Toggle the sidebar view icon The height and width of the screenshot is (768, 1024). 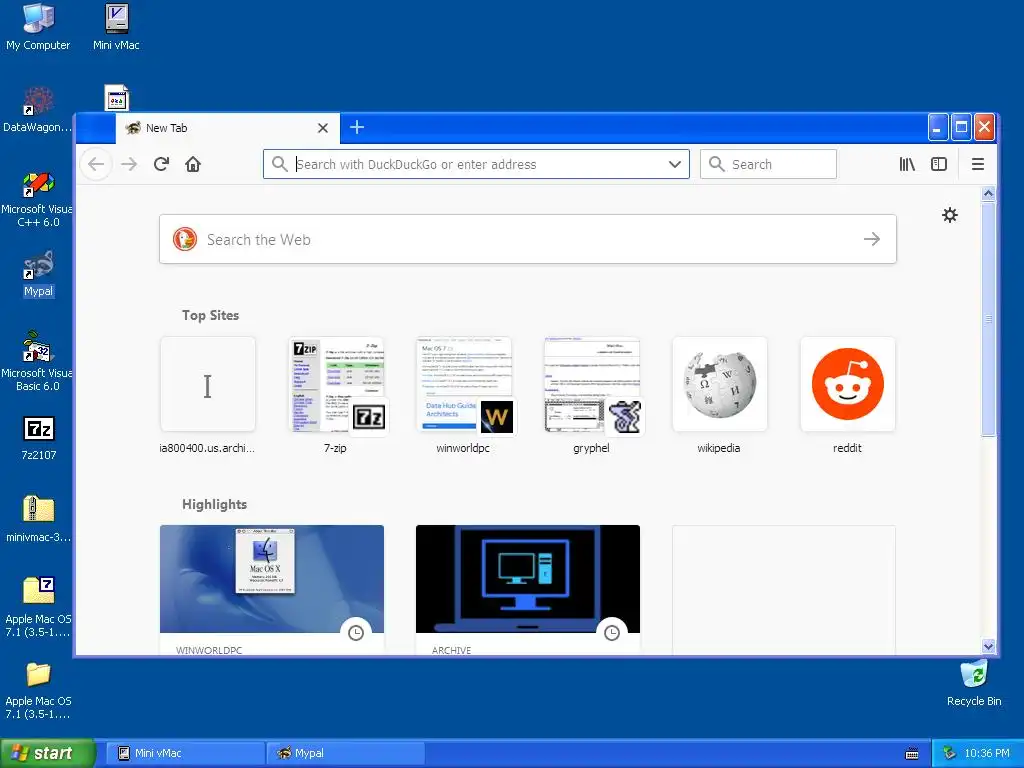[x=938, y=164]
